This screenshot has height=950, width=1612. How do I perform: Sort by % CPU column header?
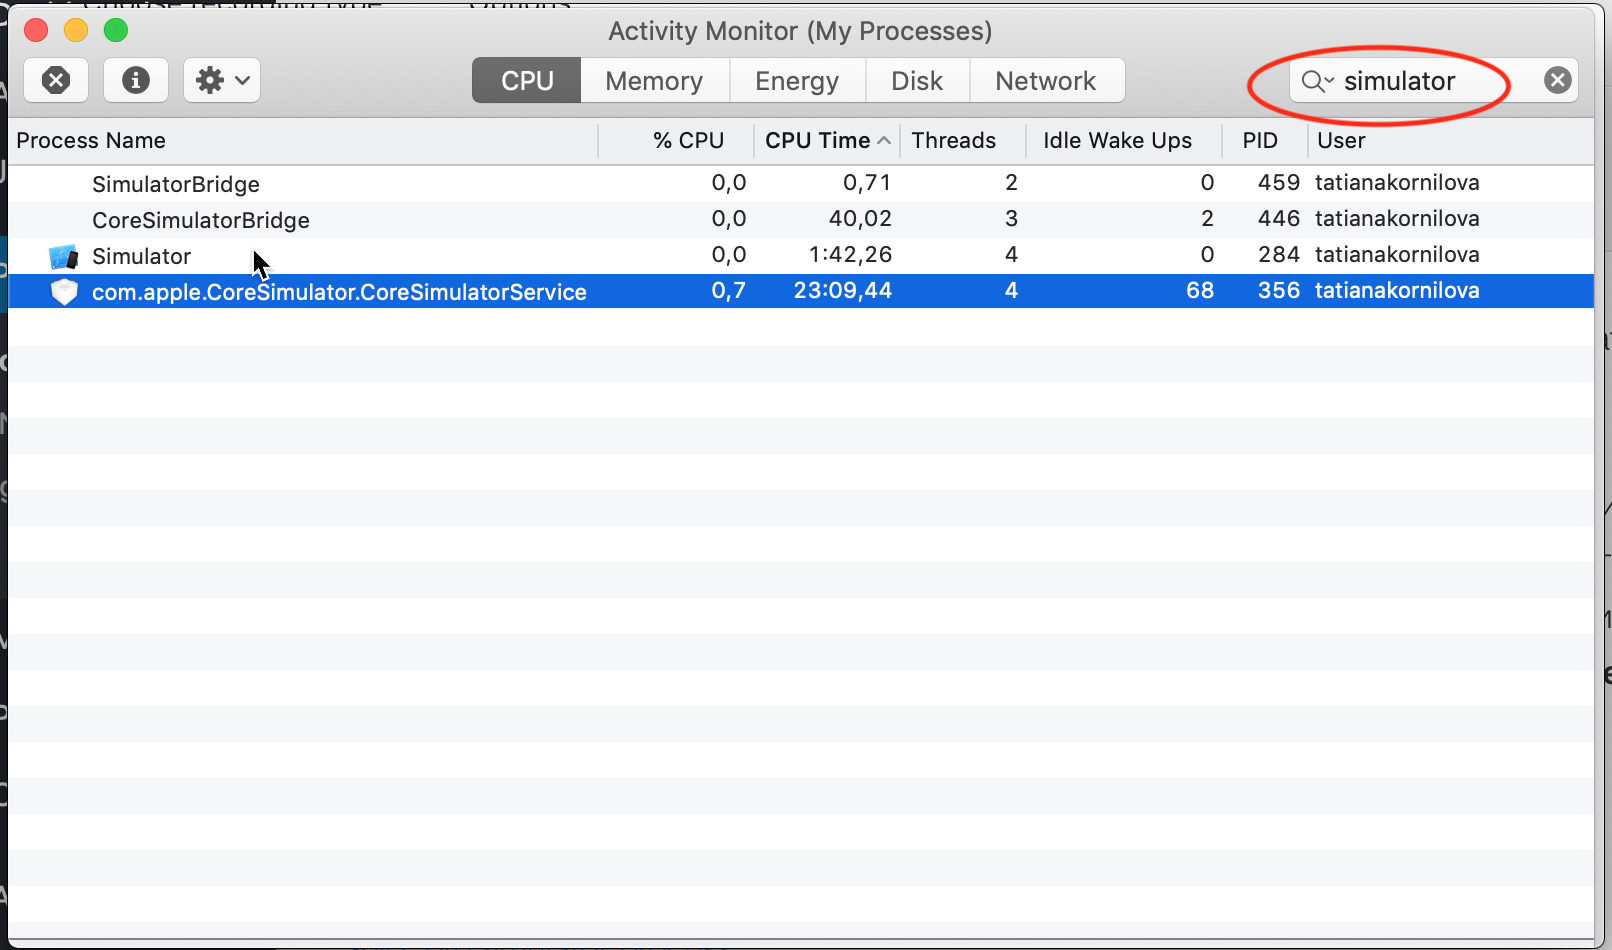[x=688, y=141]
